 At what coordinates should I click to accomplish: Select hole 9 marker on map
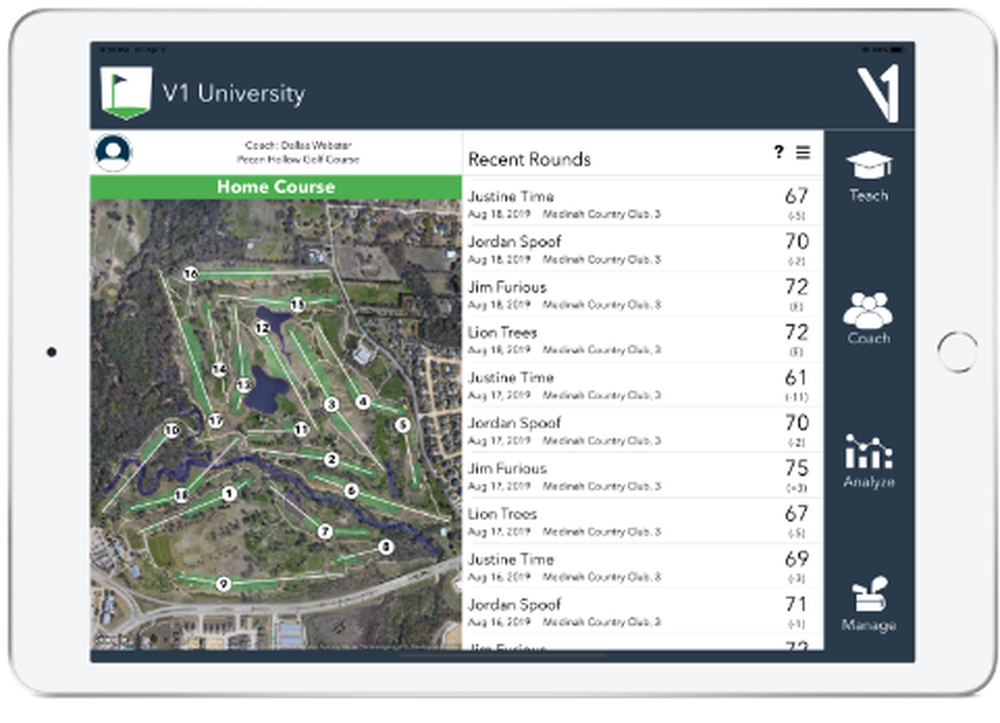coord(223,583)
